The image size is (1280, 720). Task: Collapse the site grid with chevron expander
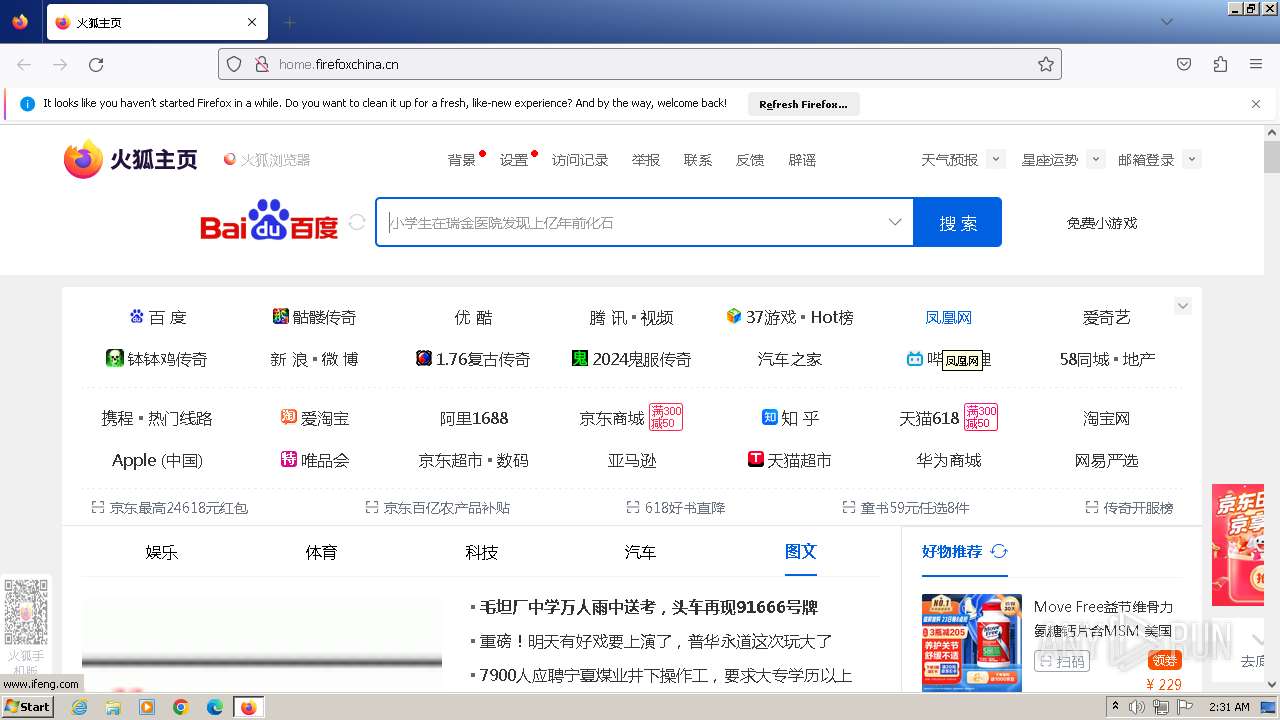(1183, 306)
